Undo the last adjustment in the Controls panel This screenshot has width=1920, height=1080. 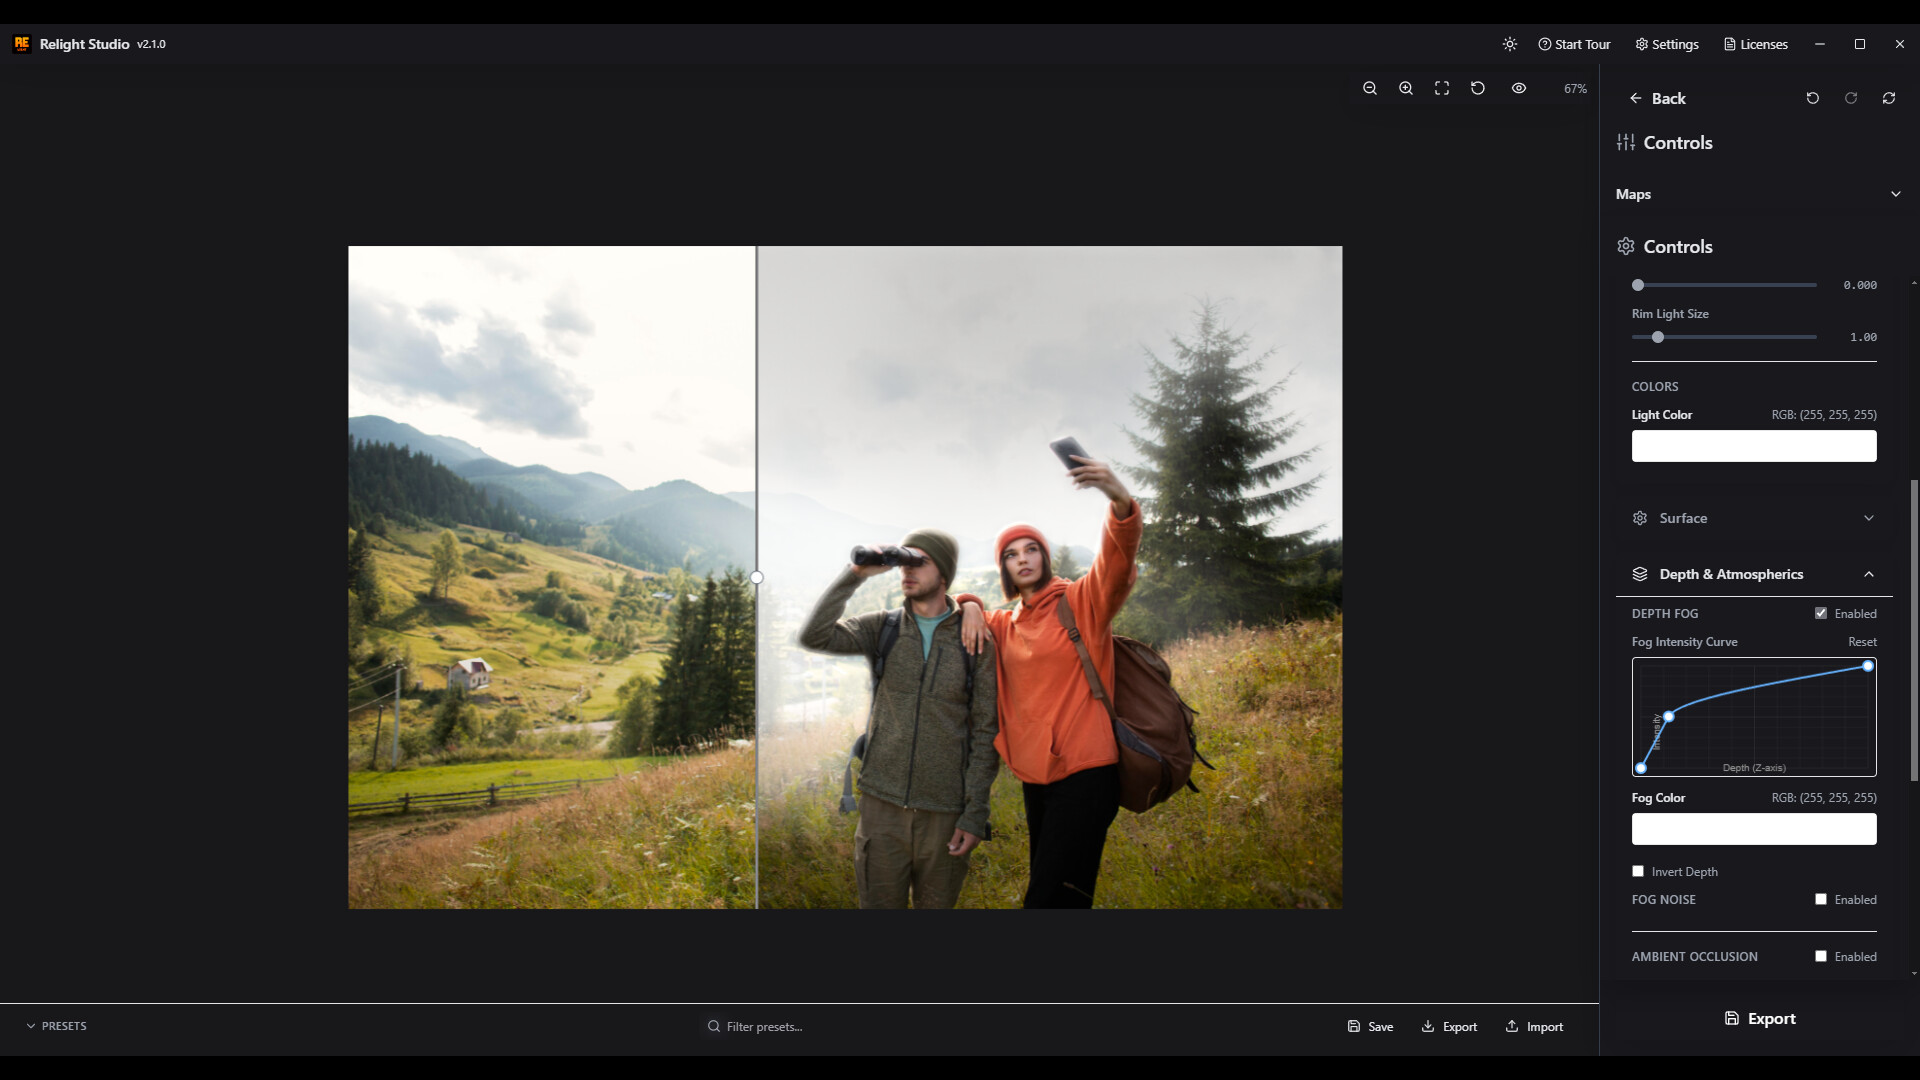[x=1813, y=98]
